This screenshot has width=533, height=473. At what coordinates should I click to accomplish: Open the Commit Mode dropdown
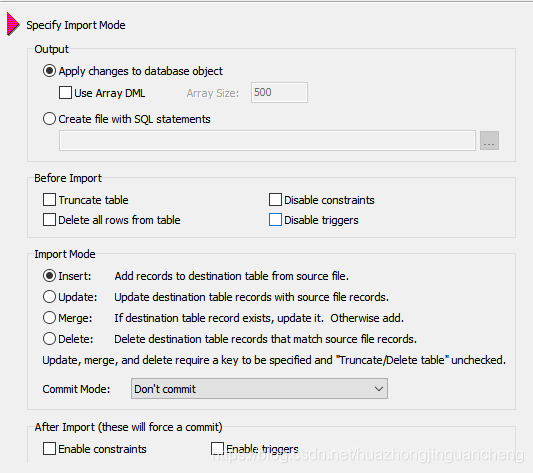click(259, 389)
